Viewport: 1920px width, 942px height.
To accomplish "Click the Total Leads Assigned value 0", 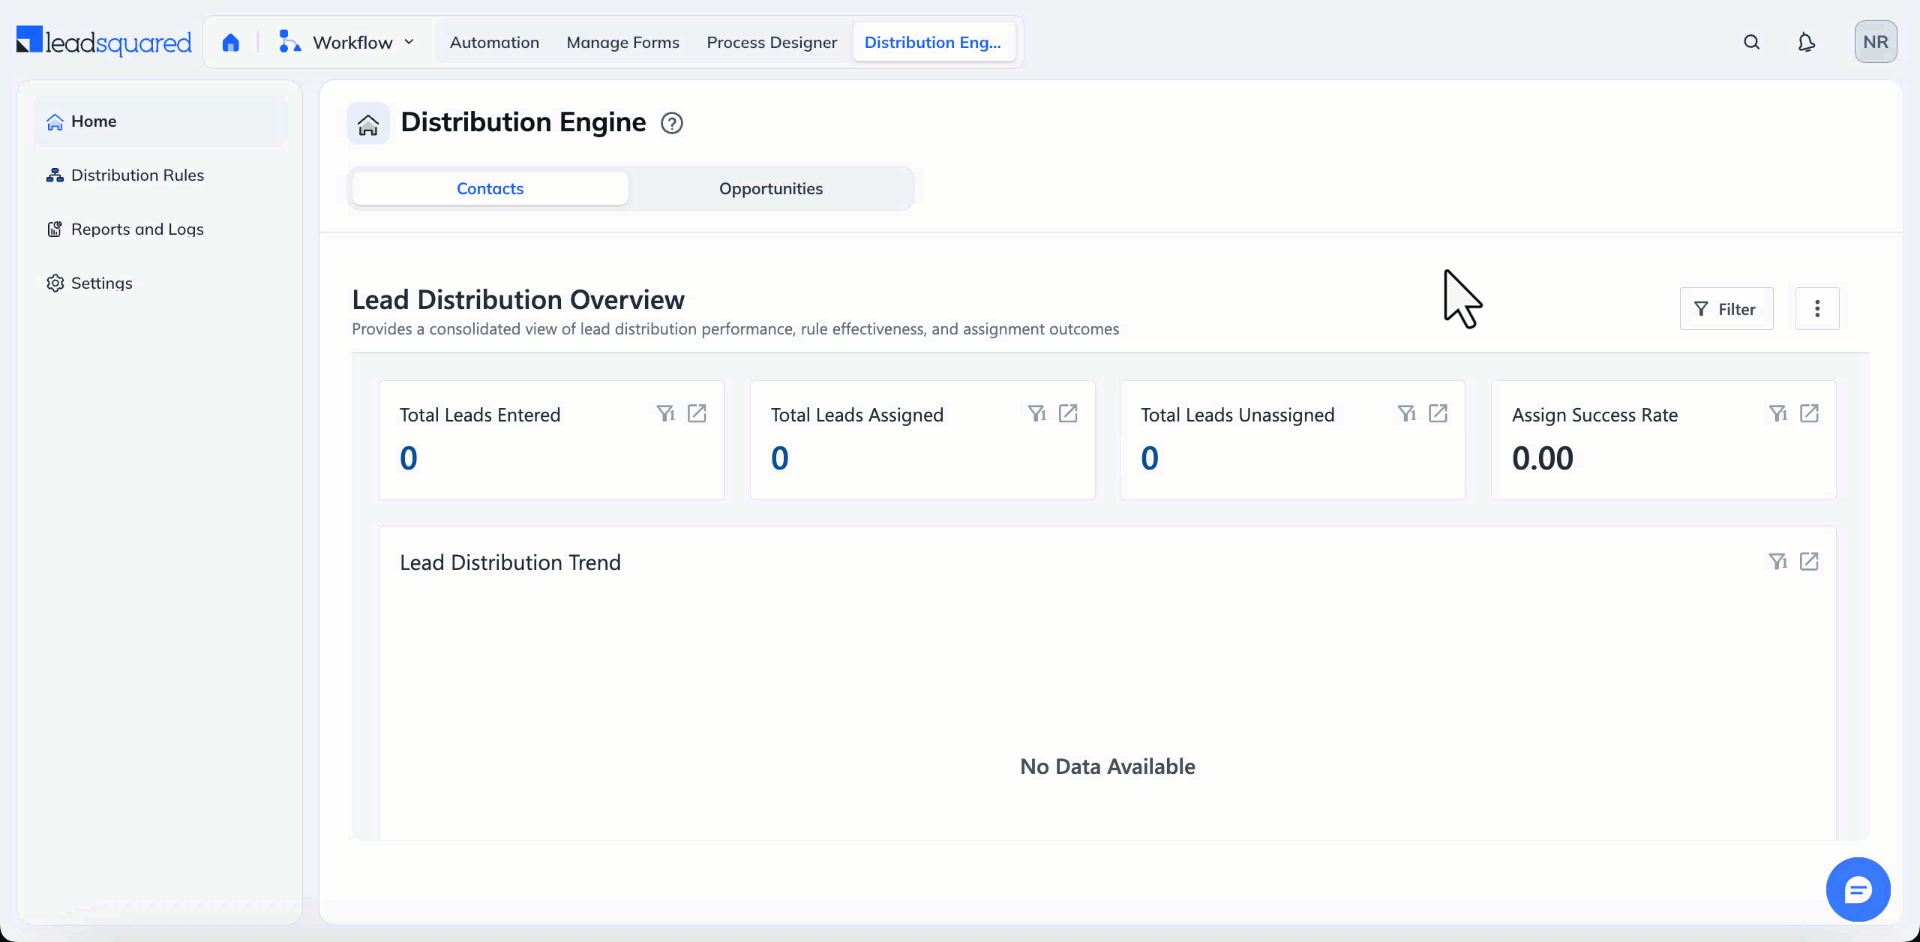I will point(780,458).
